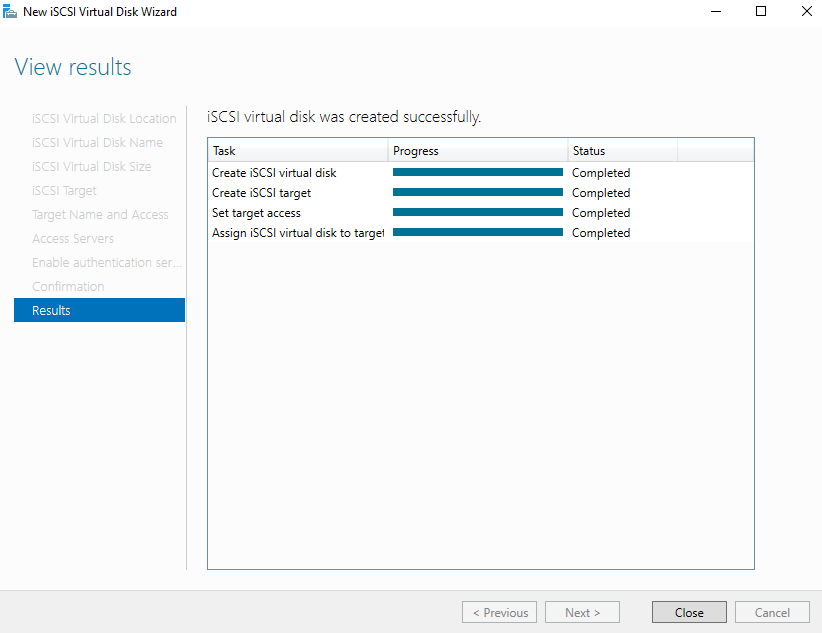Screen dimensions: 822x633
Task: Click the window title 'New iSCSI Virtual Disk Wizard'
Action: 100,12
